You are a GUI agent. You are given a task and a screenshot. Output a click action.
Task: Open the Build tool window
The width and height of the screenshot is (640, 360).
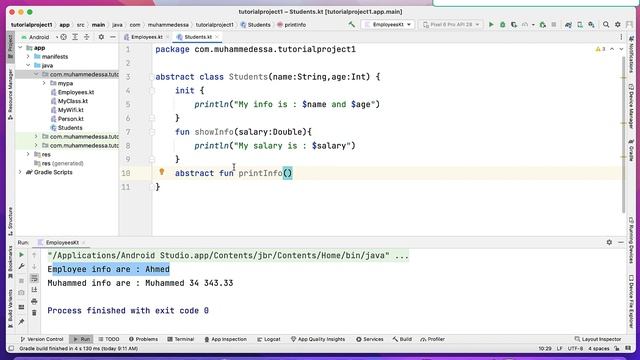pyautogui.click(x=402, y=339)
